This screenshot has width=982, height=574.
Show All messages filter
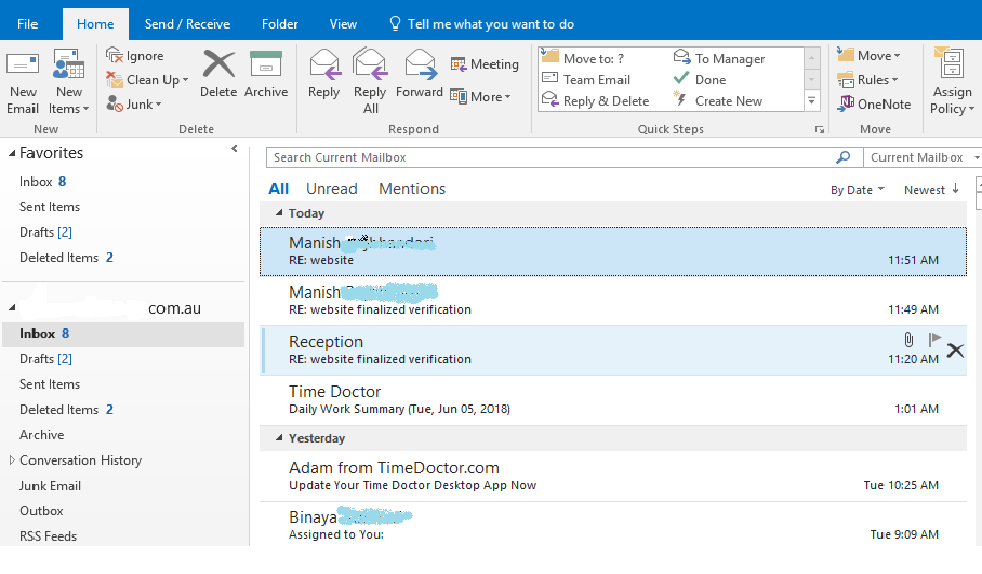tap(279, 189)
